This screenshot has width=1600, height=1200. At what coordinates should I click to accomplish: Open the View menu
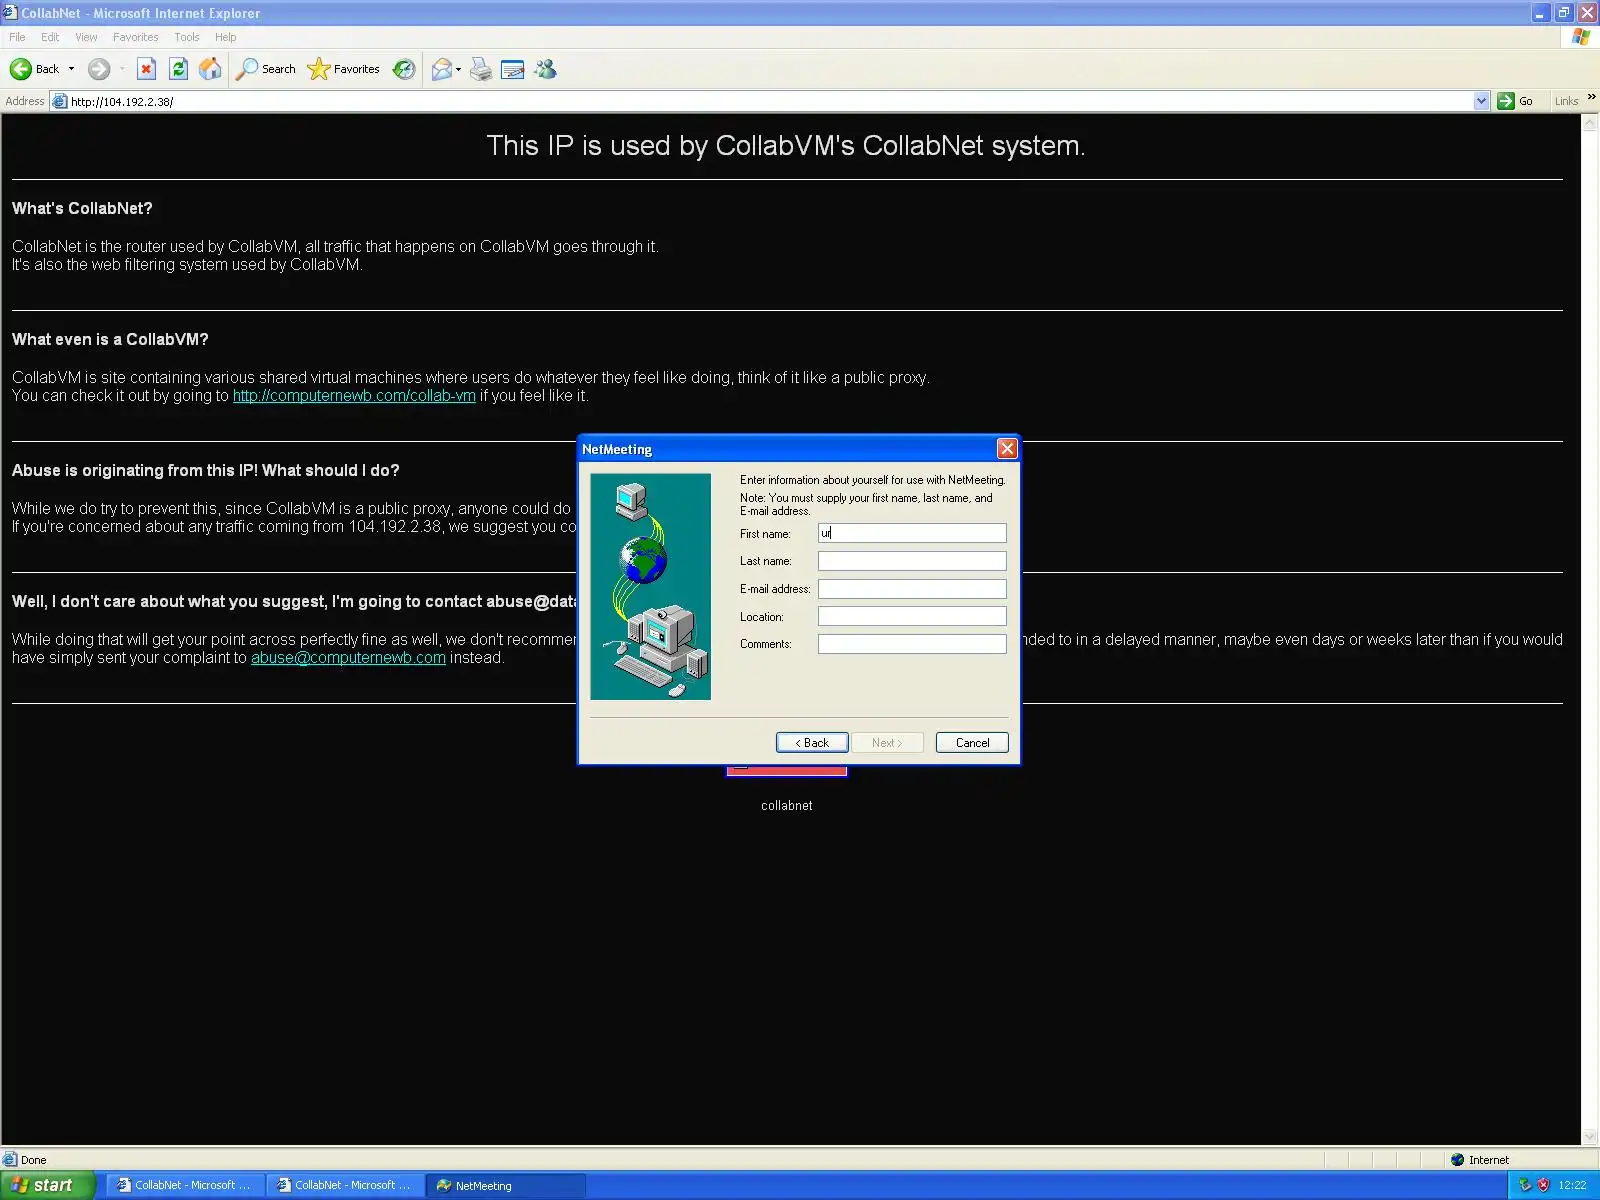pos(86,37)
